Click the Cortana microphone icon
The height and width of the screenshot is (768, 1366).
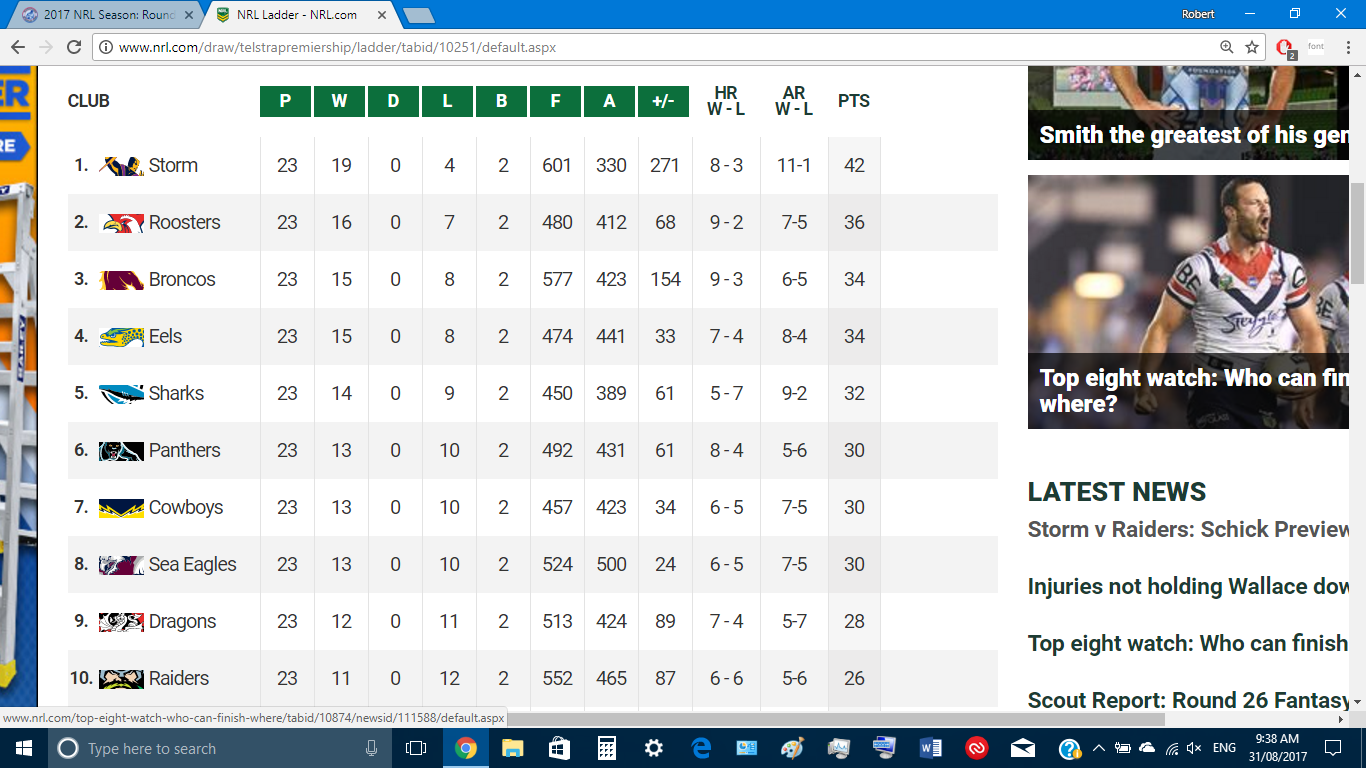[x=372, y=748]
